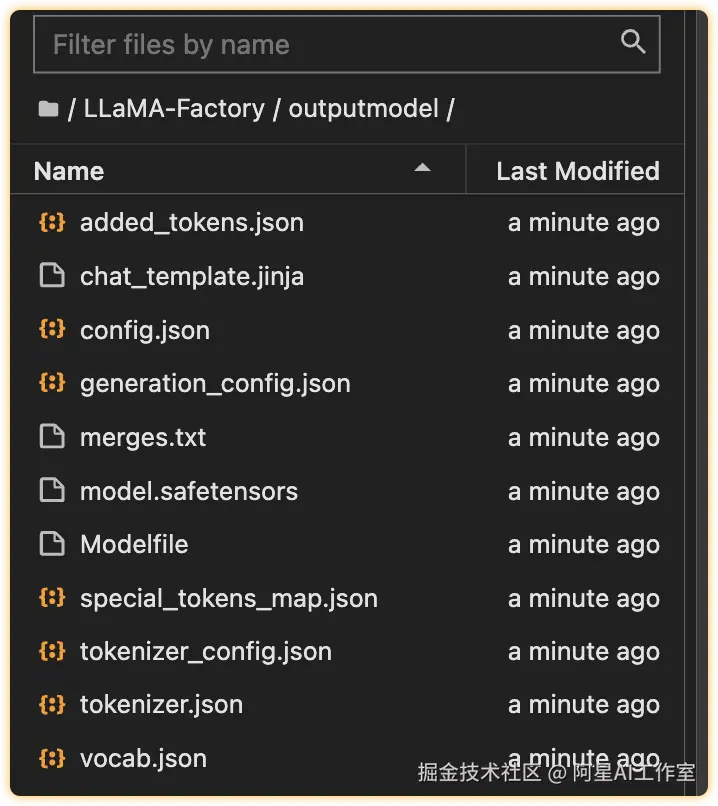Navigate to LLaMA-Factory breadcrumb folder
The image size is (718, 806).
coord(174,109)
